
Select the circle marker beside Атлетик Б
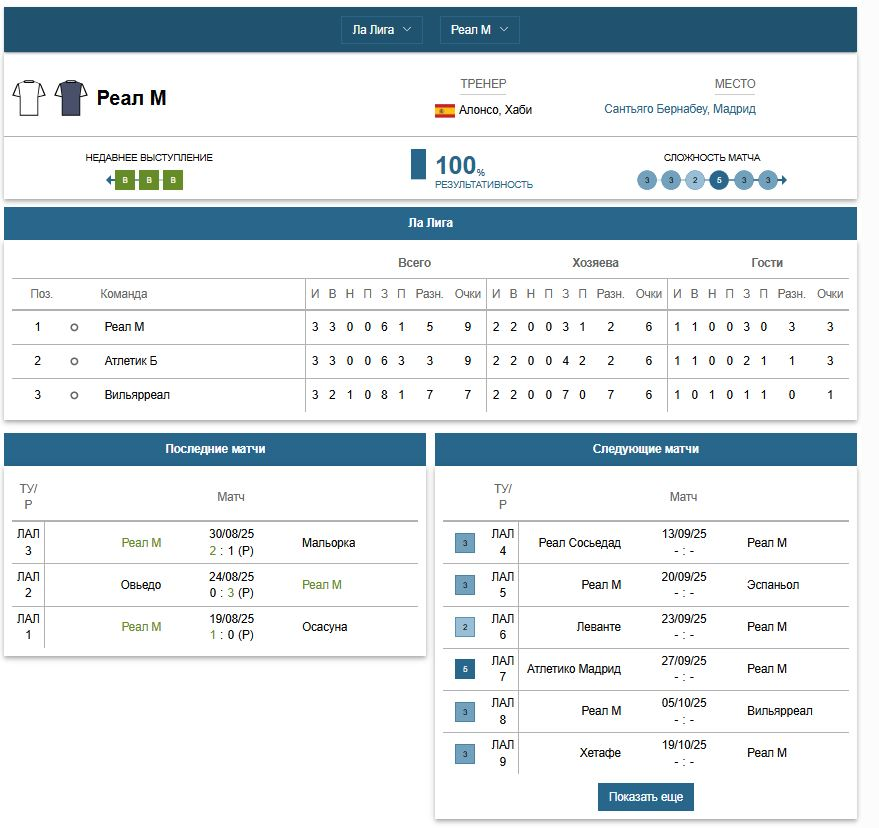(x=74, y=361)
